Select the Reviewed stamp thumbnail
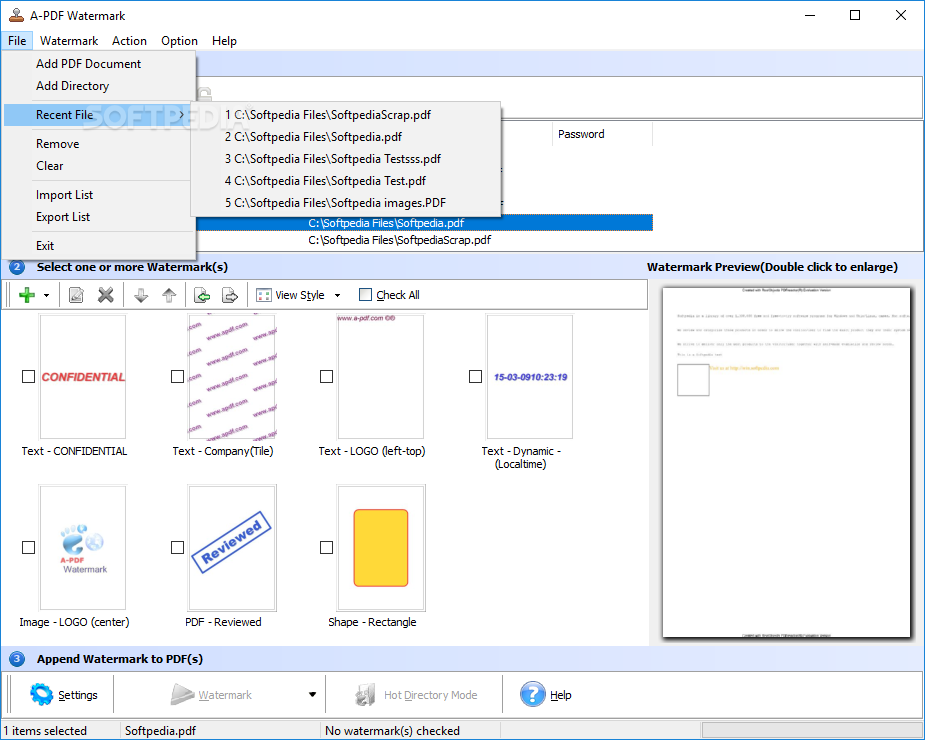Image resolution: width=925 pixels, height=740 pixels. (x=232, y=548)
